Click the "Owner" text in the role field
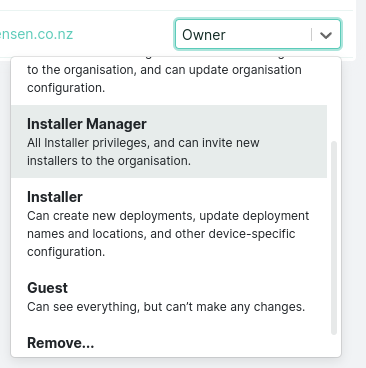The height and width of the screenshot is (368, 366). point(204,35)
